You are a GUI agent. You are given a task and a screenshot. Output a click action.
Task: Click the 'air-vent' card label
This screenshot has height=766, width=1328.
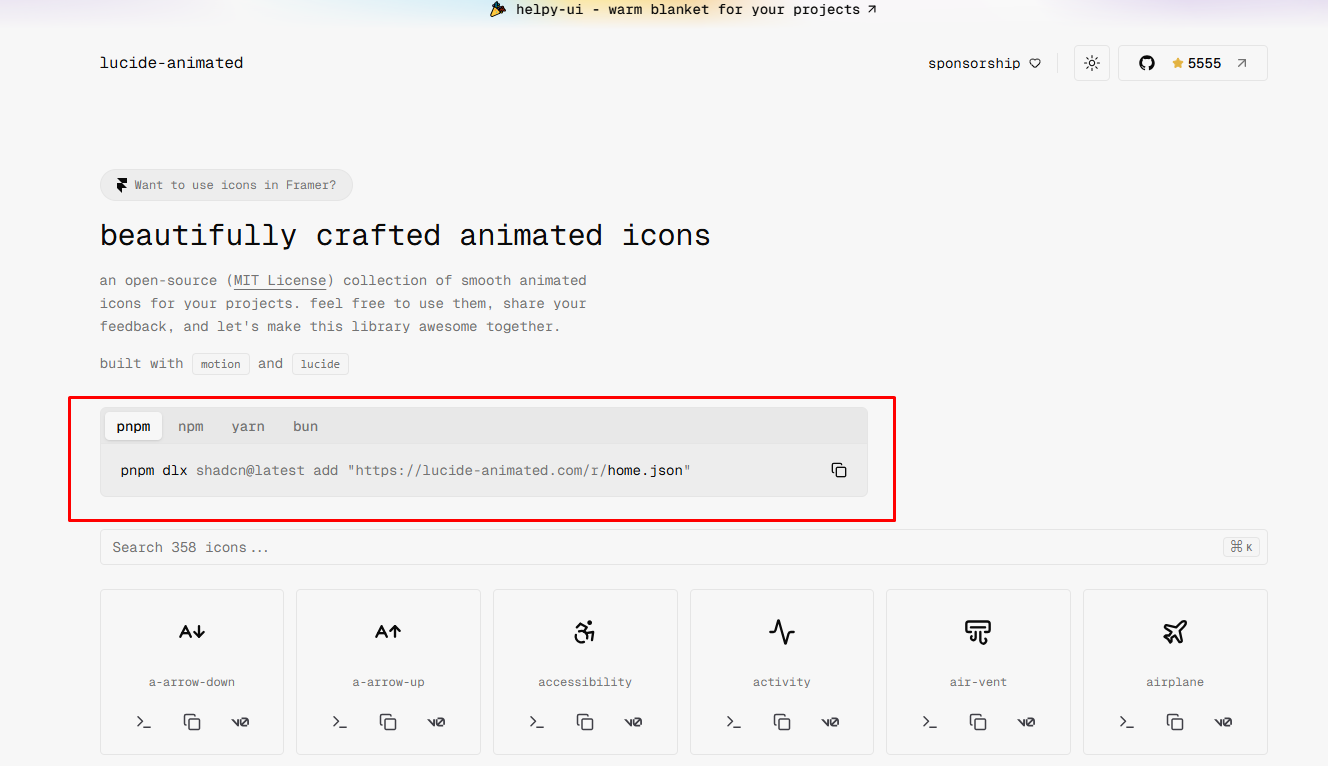[x=978, y=682]
